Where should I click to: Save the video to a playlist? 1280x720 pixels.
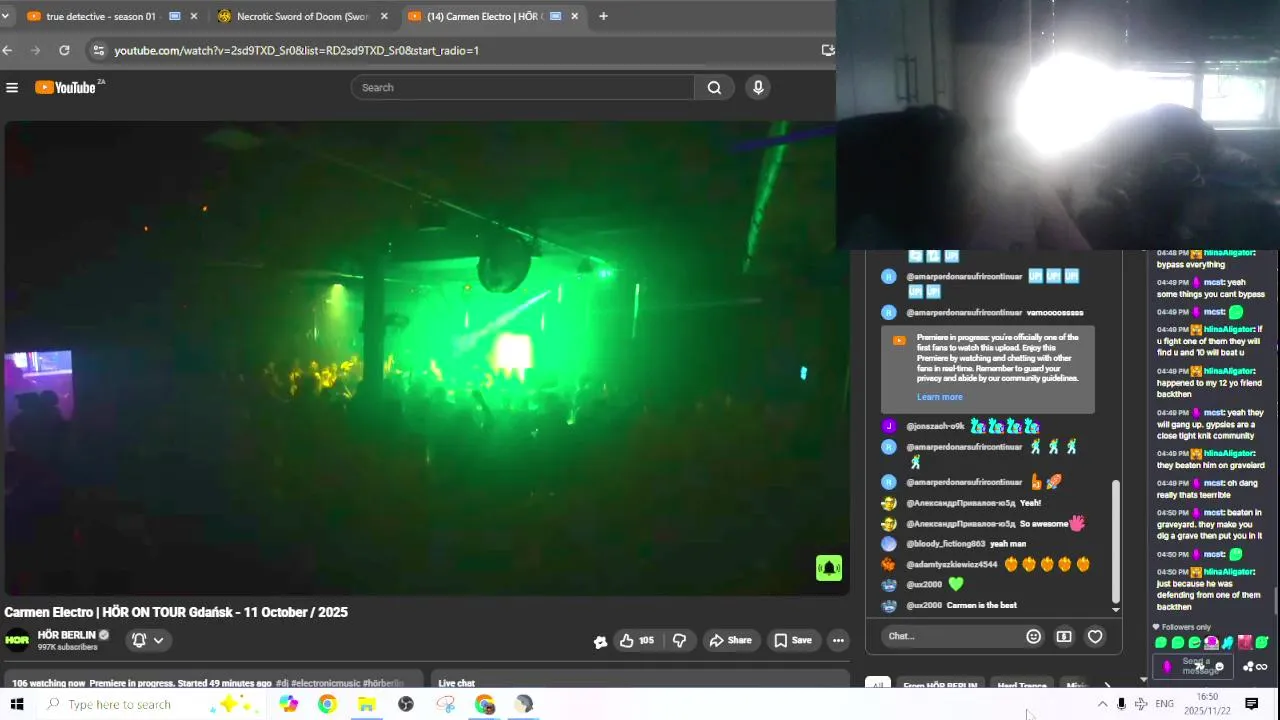pyautogui.click(x=793, y=640)
